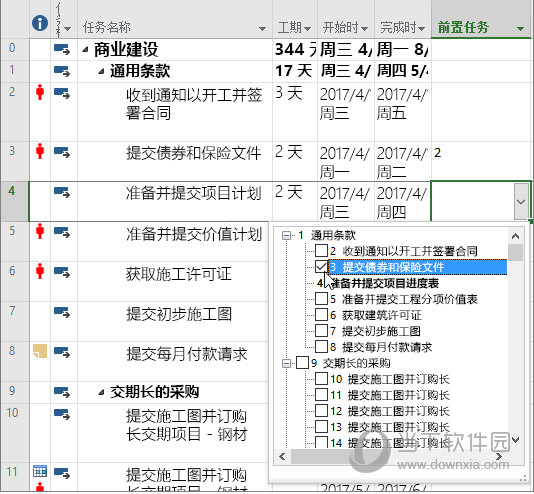The image size is (534, 494).
Task: Click task mode icon in row 0
Action: pyautogui.click(x=62, y=50)
